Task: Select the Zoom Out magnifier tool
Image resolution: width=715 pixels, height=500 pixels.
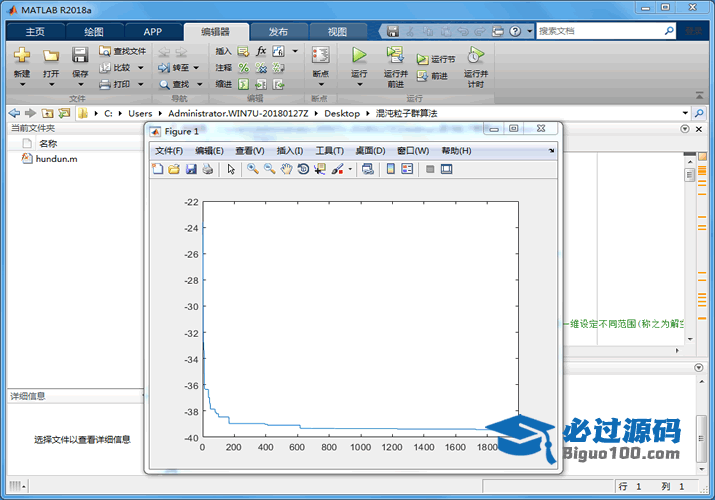Action: (x=269, y=169)
